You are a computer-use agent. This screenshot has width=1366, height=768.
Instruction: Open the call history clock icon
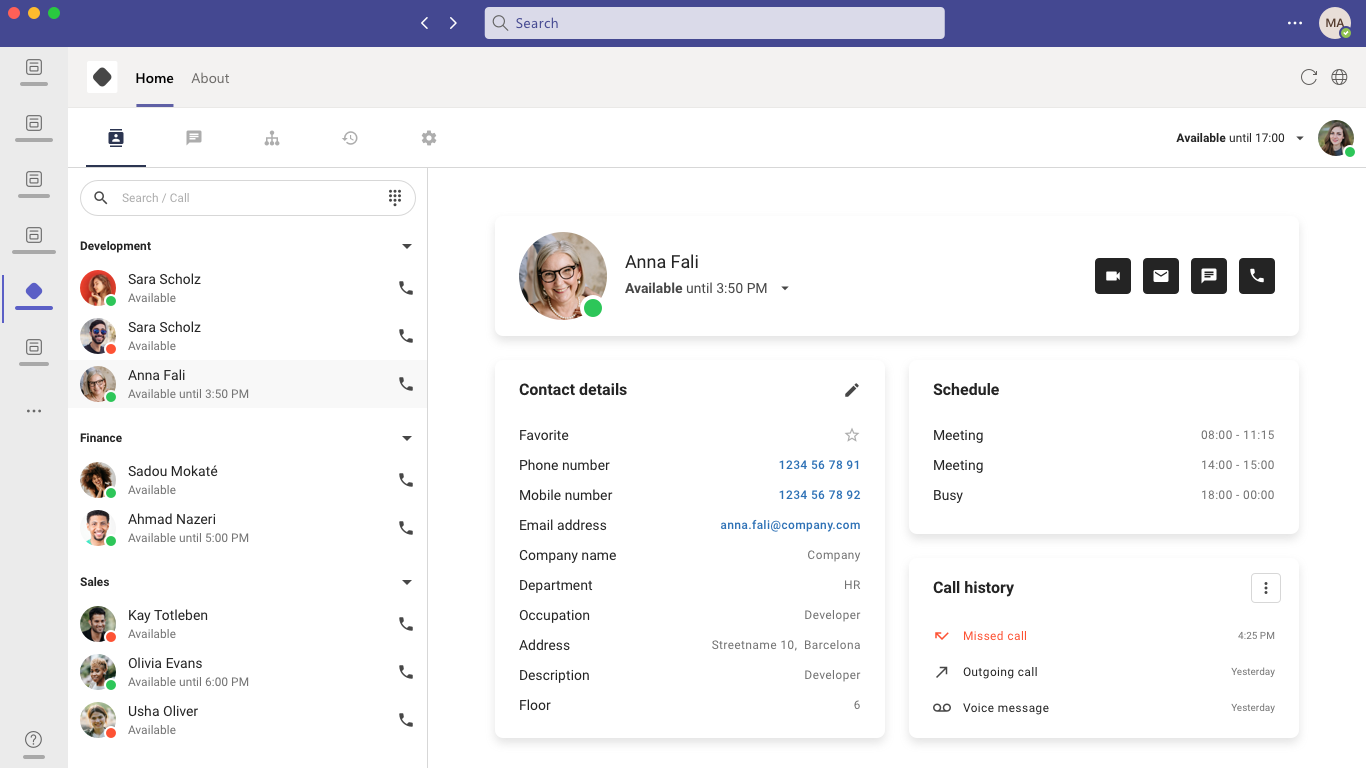click(350, 137)
